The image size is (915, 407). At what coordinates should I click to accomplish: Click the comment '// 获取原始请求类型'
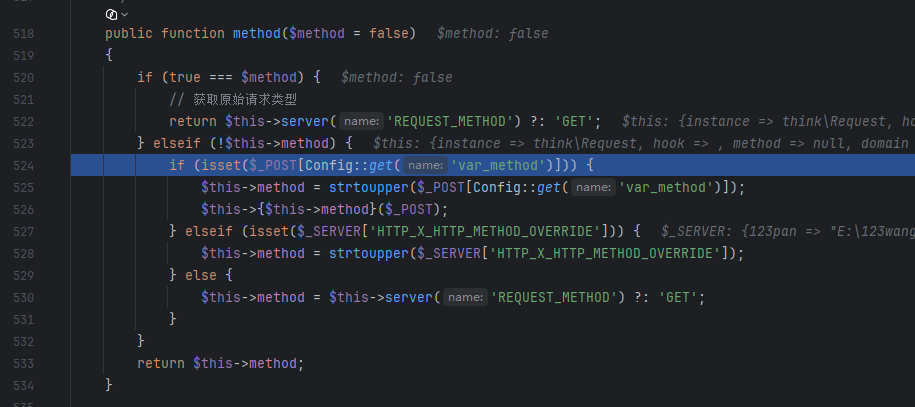[x=233, y=100]
